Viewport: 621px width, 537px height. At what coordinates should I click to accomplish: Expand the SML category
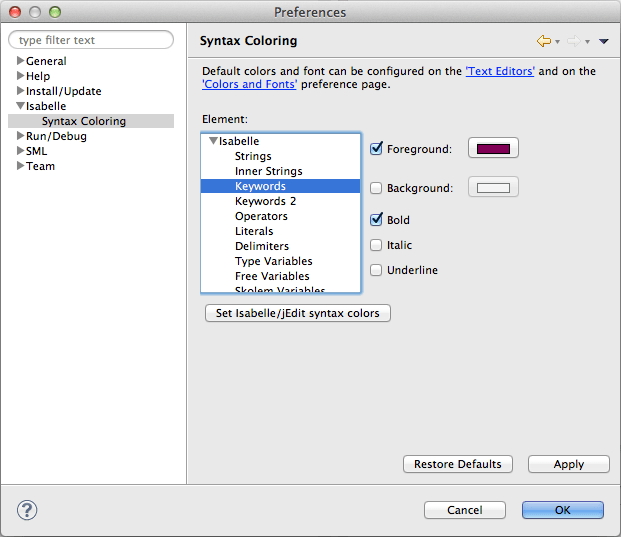pos(20,151)
